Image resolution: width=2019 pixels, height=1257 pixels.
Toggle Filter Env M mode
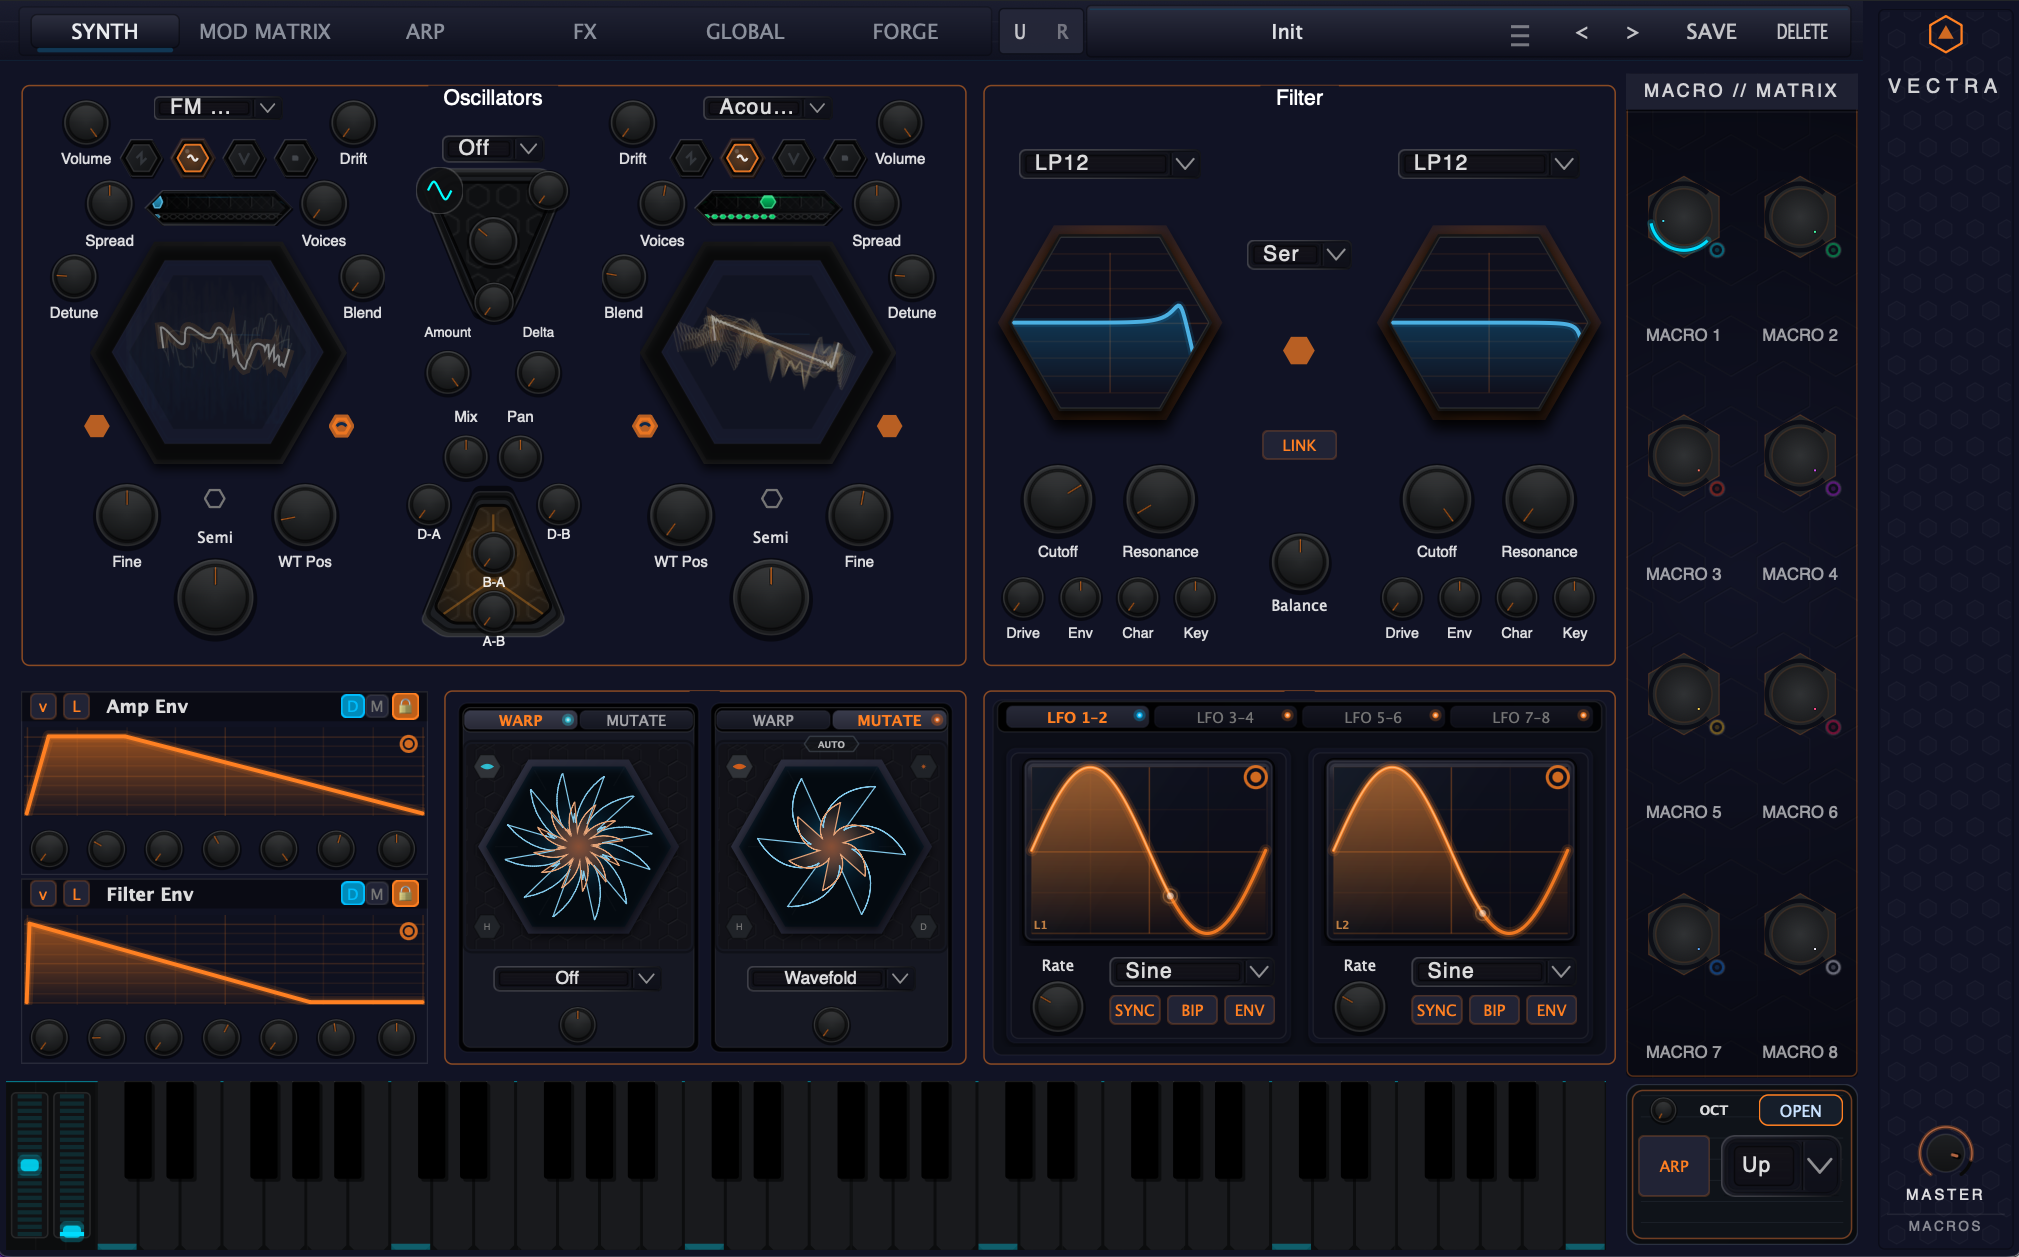tap(377, 893)
